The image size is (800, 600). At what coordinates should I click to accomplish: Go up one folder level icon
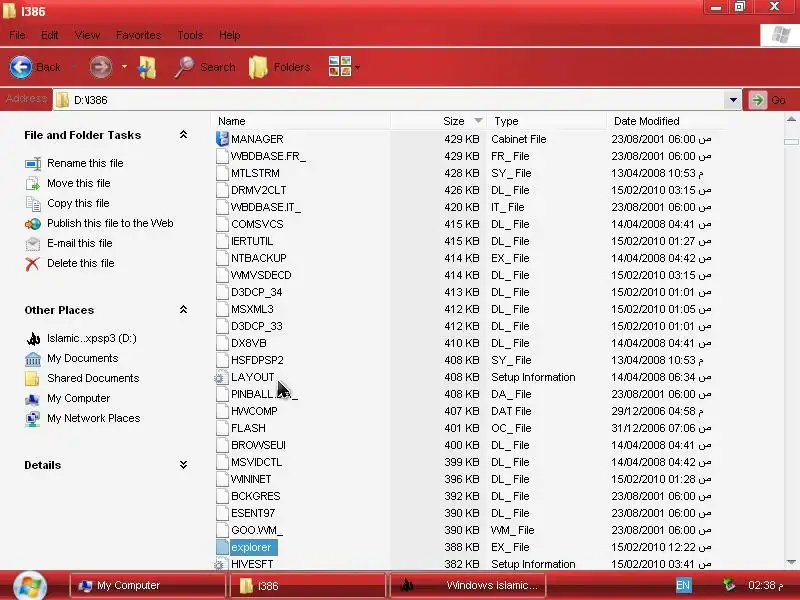click(x=147, y=67)
